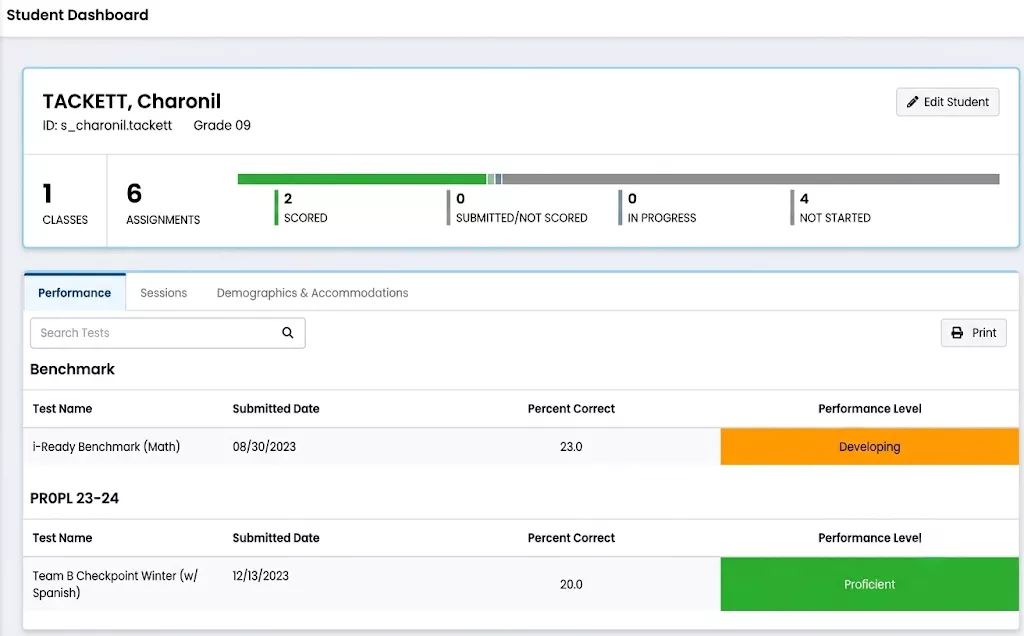
Task: Click Benchmark table Performance Level column header
Action: (x=869, y=409)
